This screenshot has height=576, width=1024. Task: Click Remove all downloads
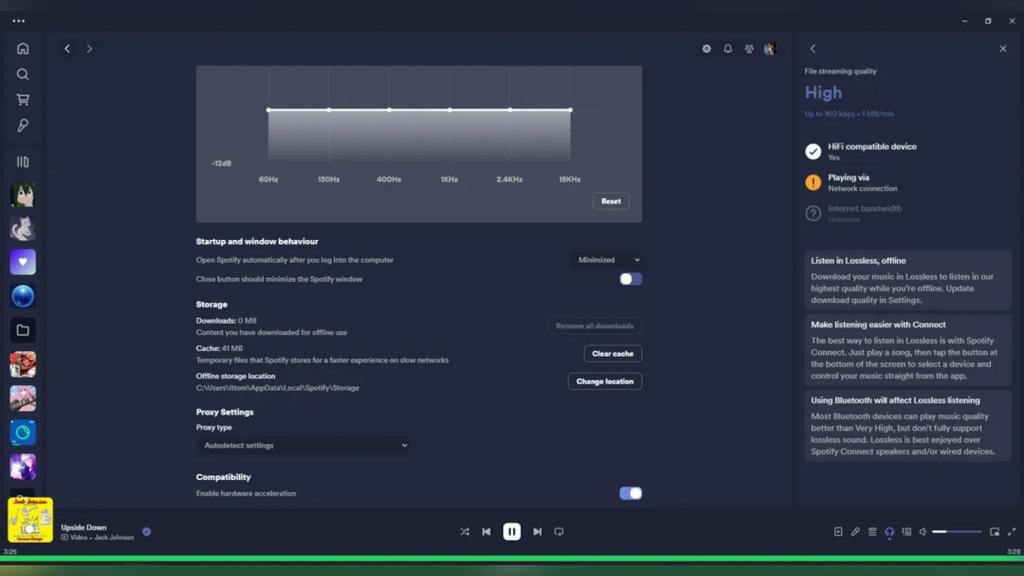(594, 326)
